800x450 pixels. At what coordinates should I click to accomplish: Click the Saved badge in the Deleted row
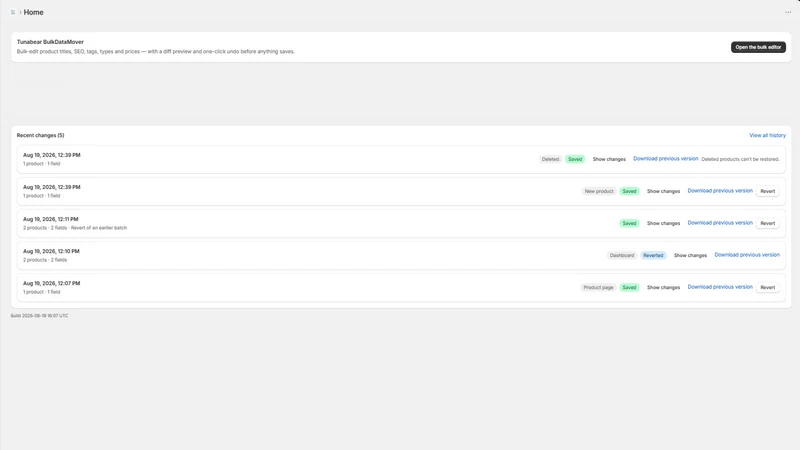575,159
